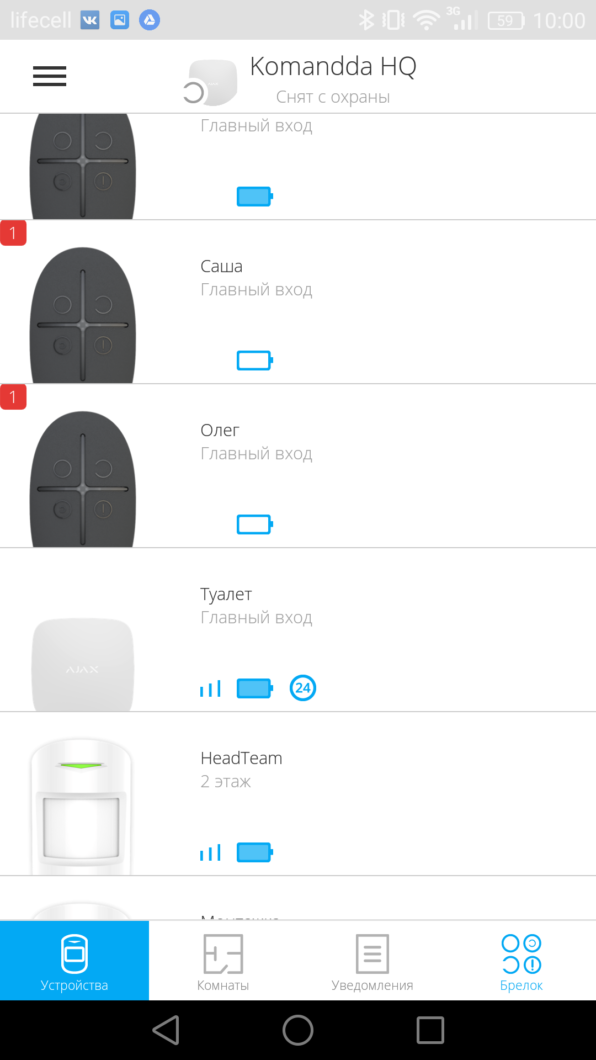Open HeadTeam motion detector entry
The height and width of the screenshot is (1060, 596).
pyautogui.click(x=298, y=794)
